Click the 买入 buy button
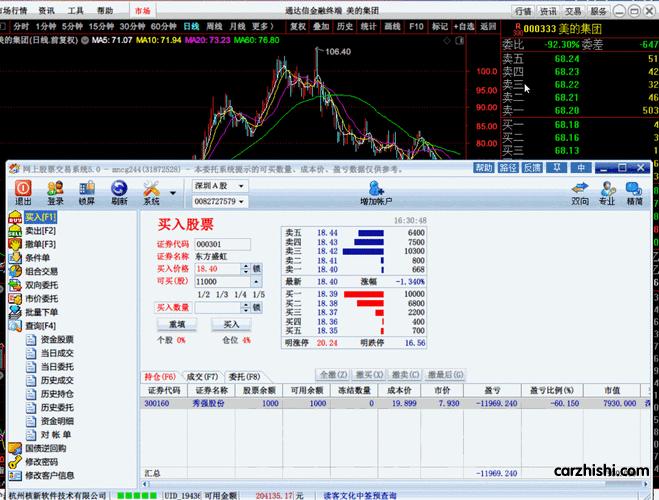The image size is (659, 500). pos(231,324)
